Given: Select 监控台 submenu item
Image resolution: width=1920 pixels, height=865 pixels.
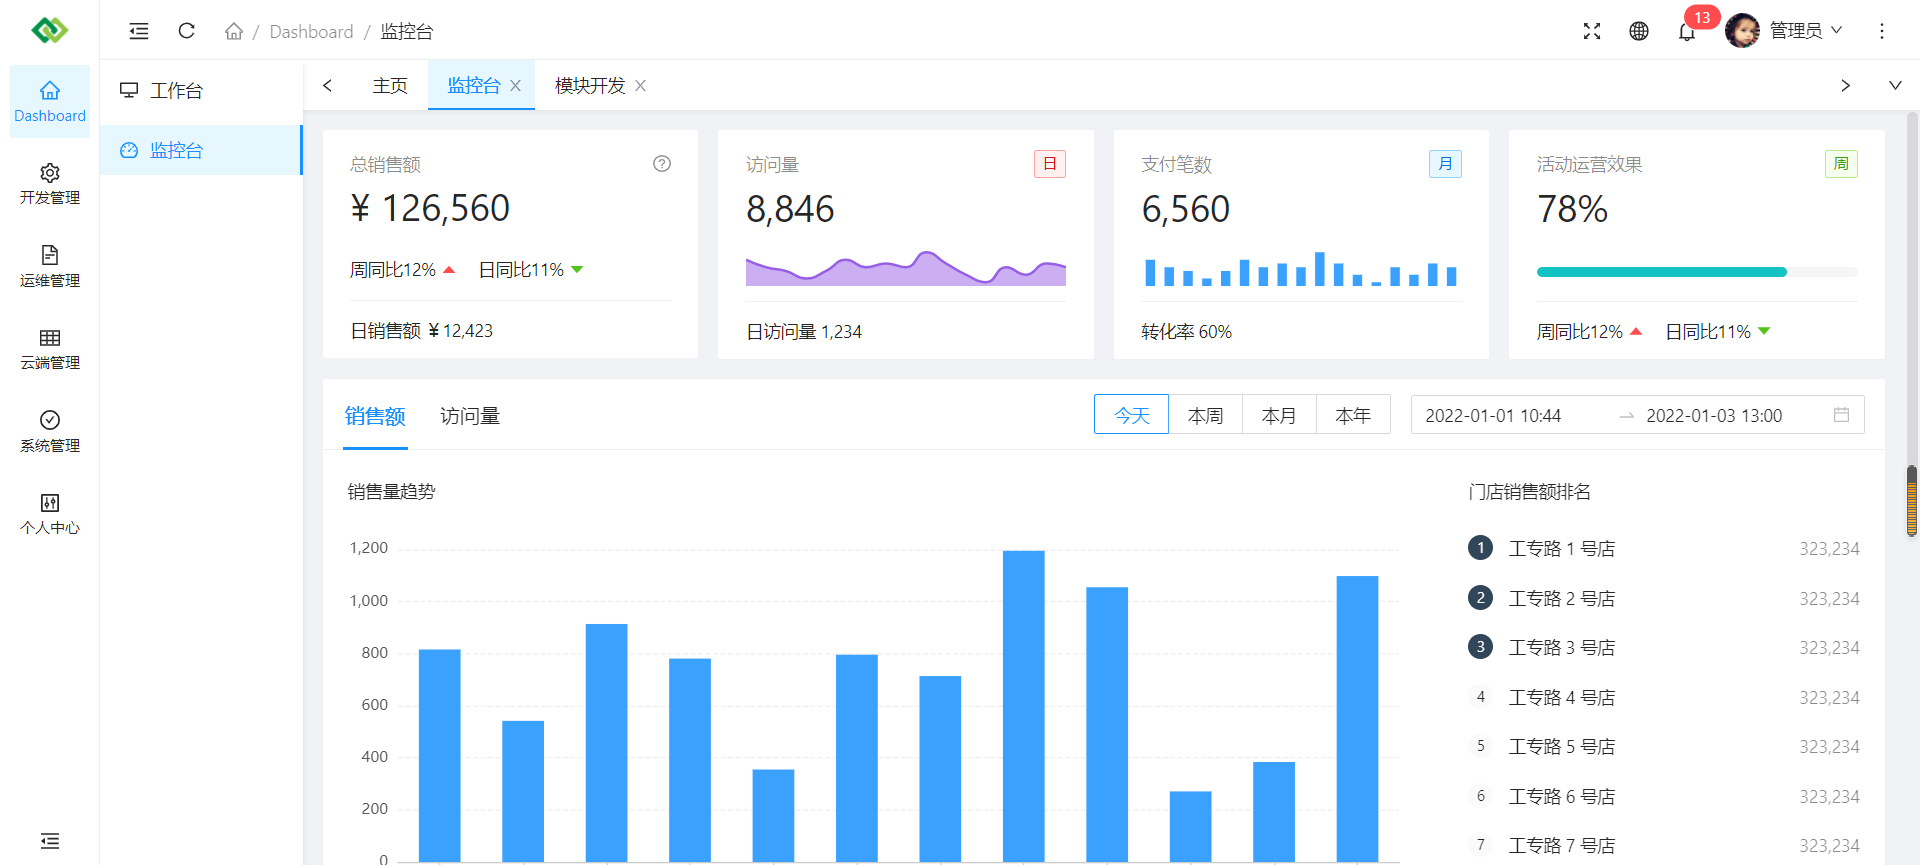Looking at the screenshot, I should (201, 150).
